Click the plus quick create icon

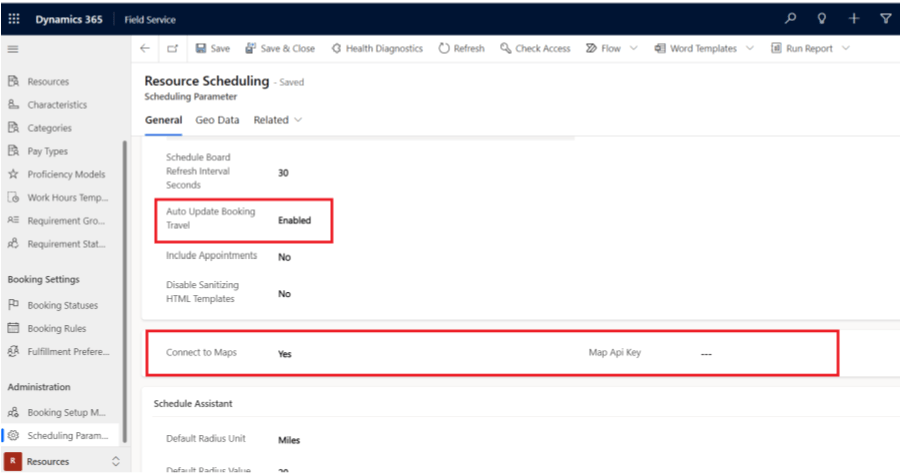click(x=853, y=19)
